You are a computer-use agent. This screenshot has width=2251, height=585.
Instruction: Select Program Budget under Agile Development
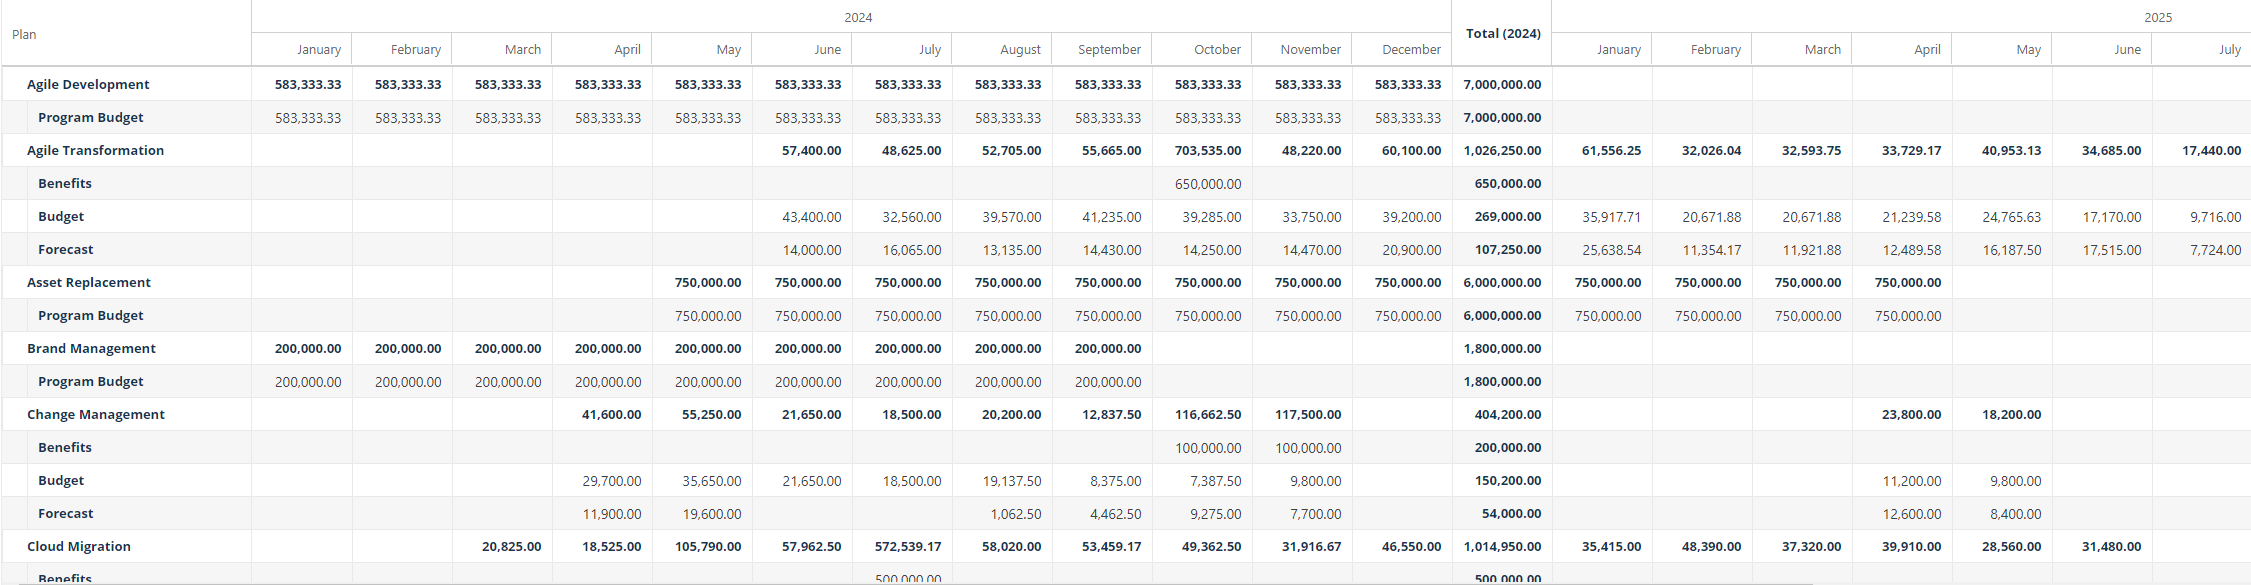pyautogui.click(x=90, y=117)
